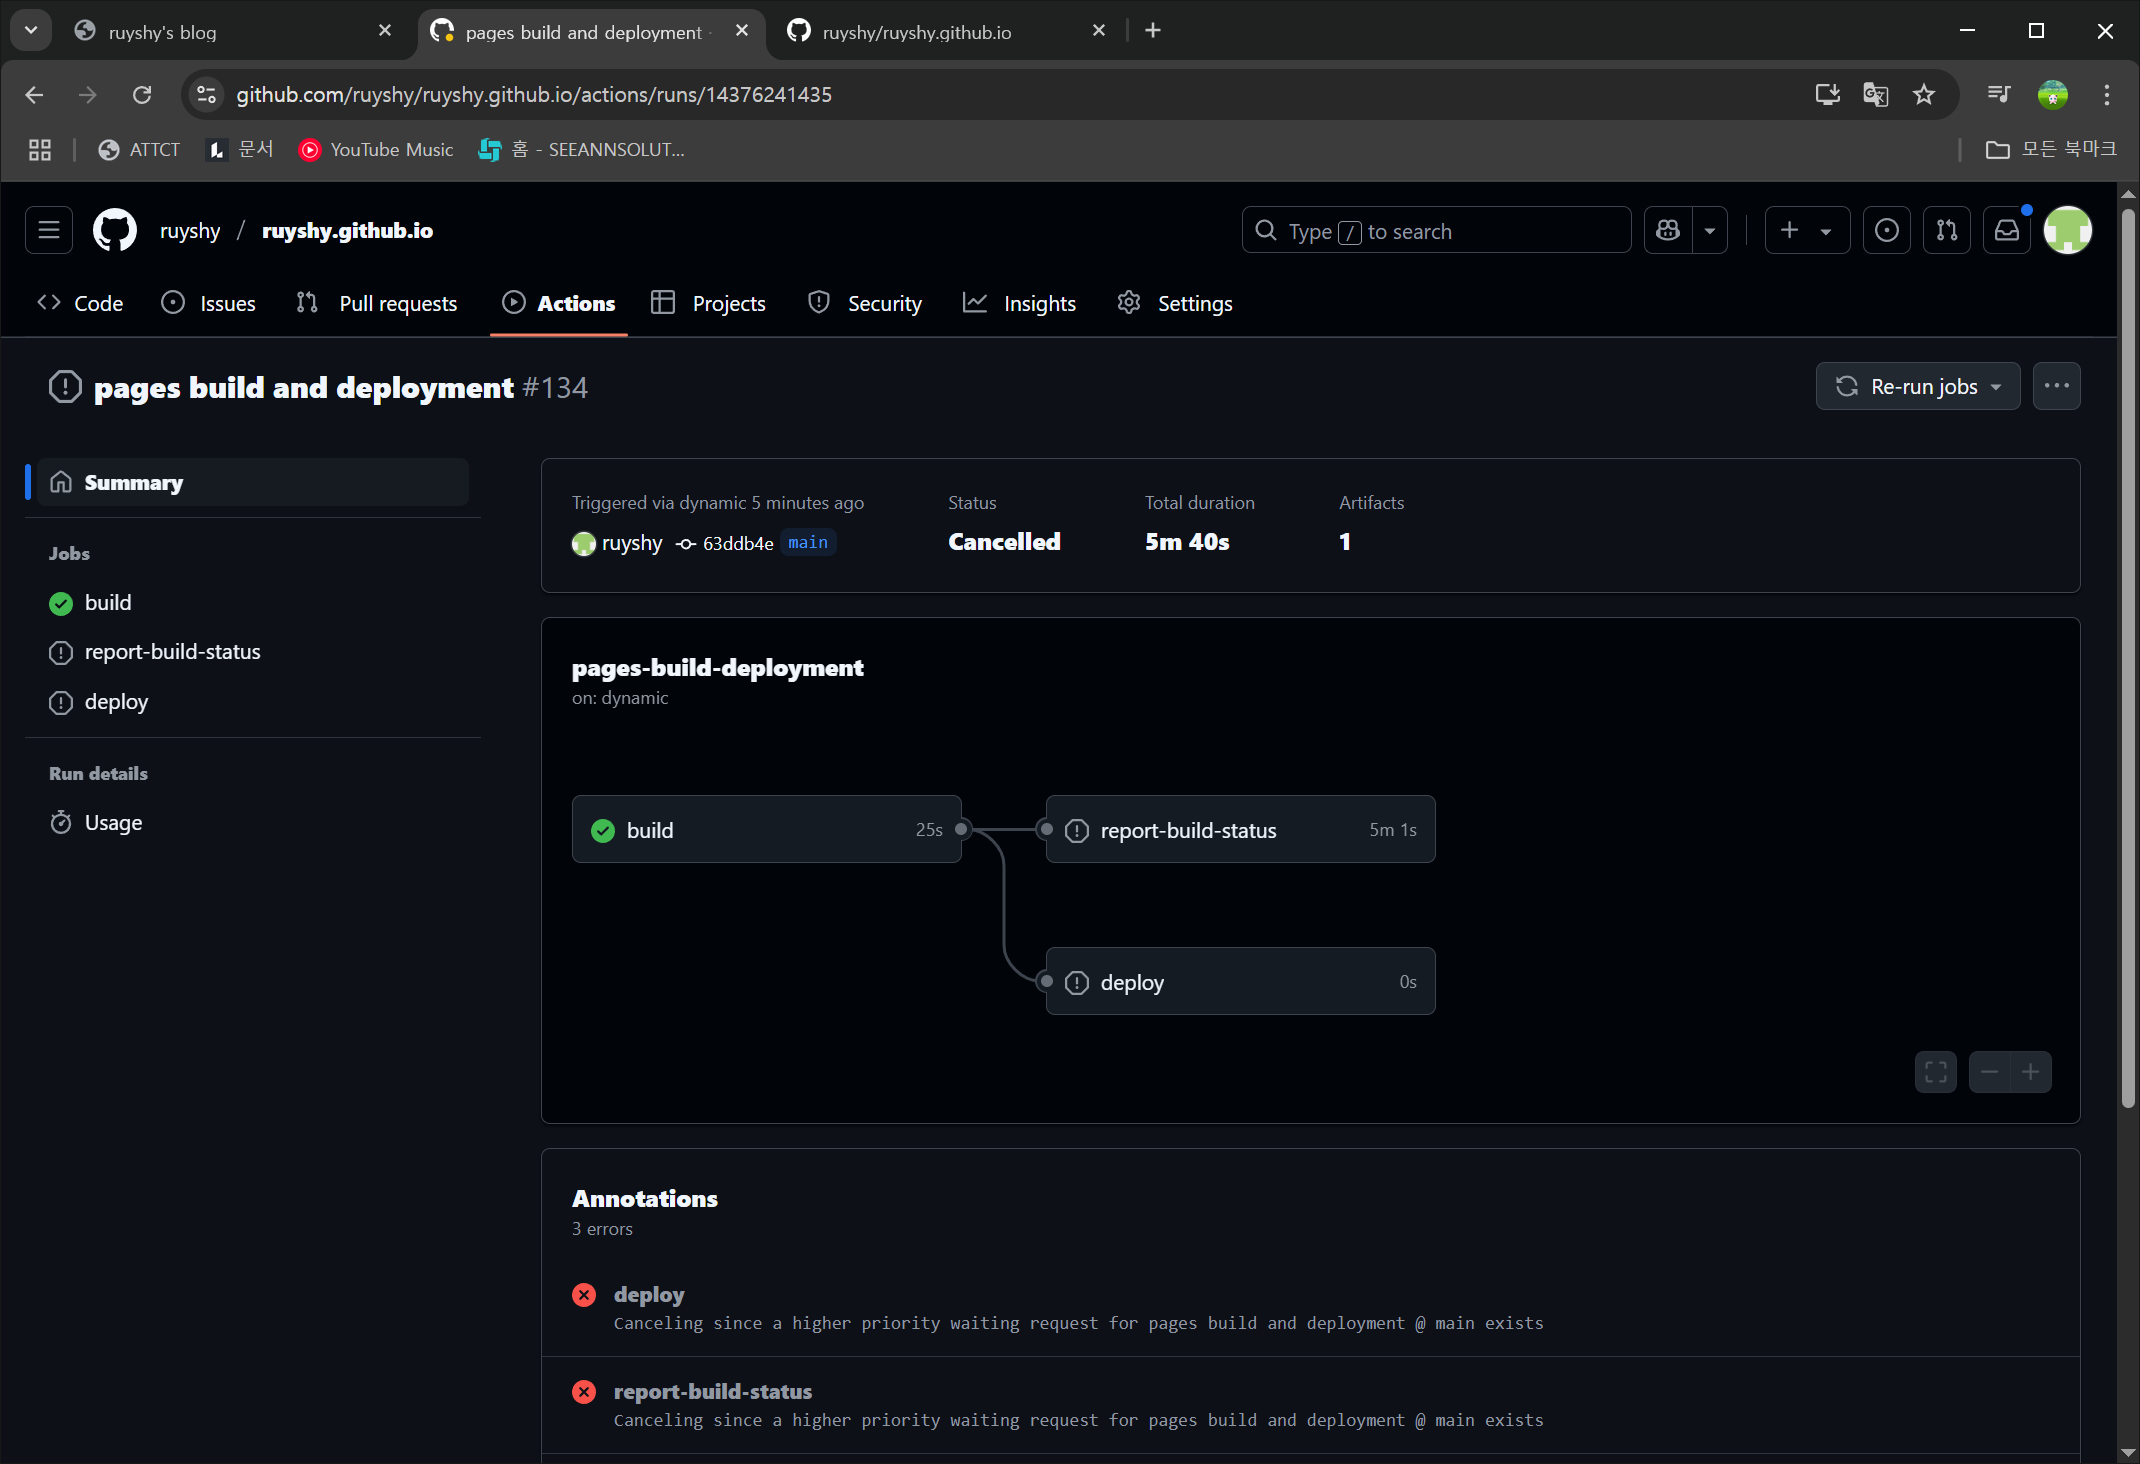Open Usage under Run details

(112, 822)
